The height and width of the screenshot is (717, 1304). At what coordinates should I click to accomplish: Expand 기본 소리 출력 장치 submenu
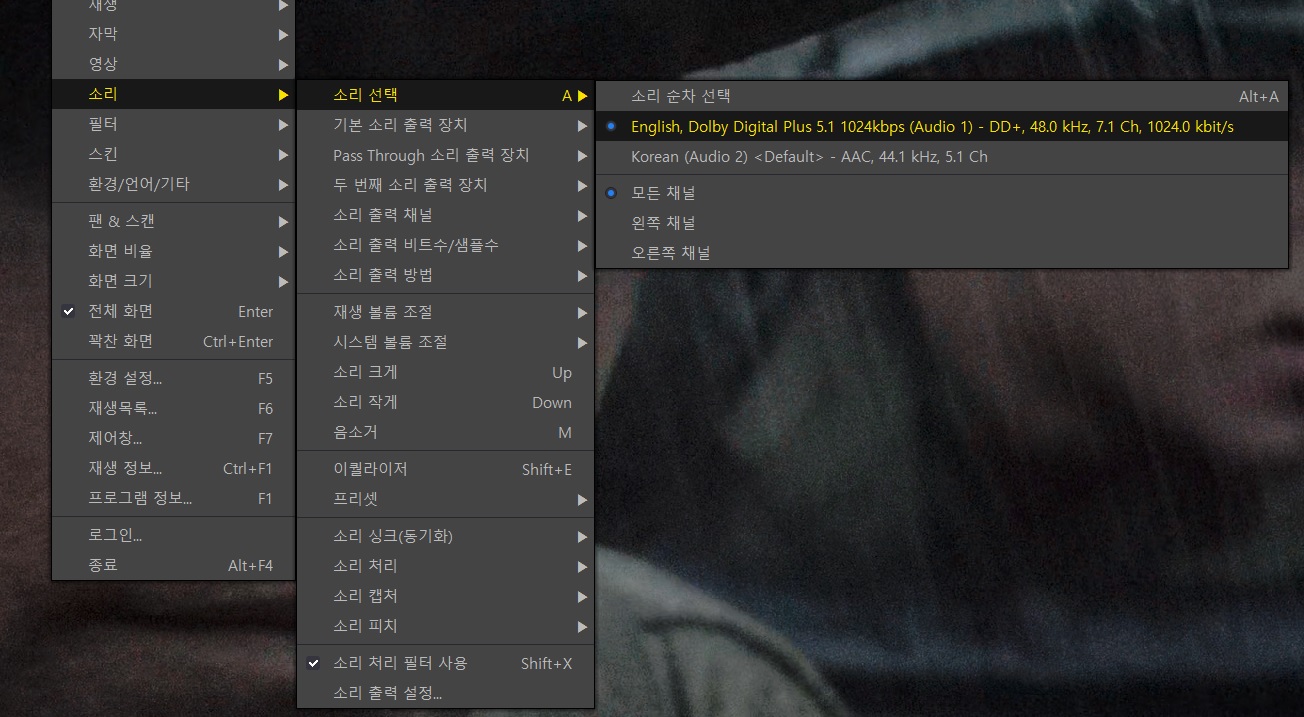click(x=400, y=125)
